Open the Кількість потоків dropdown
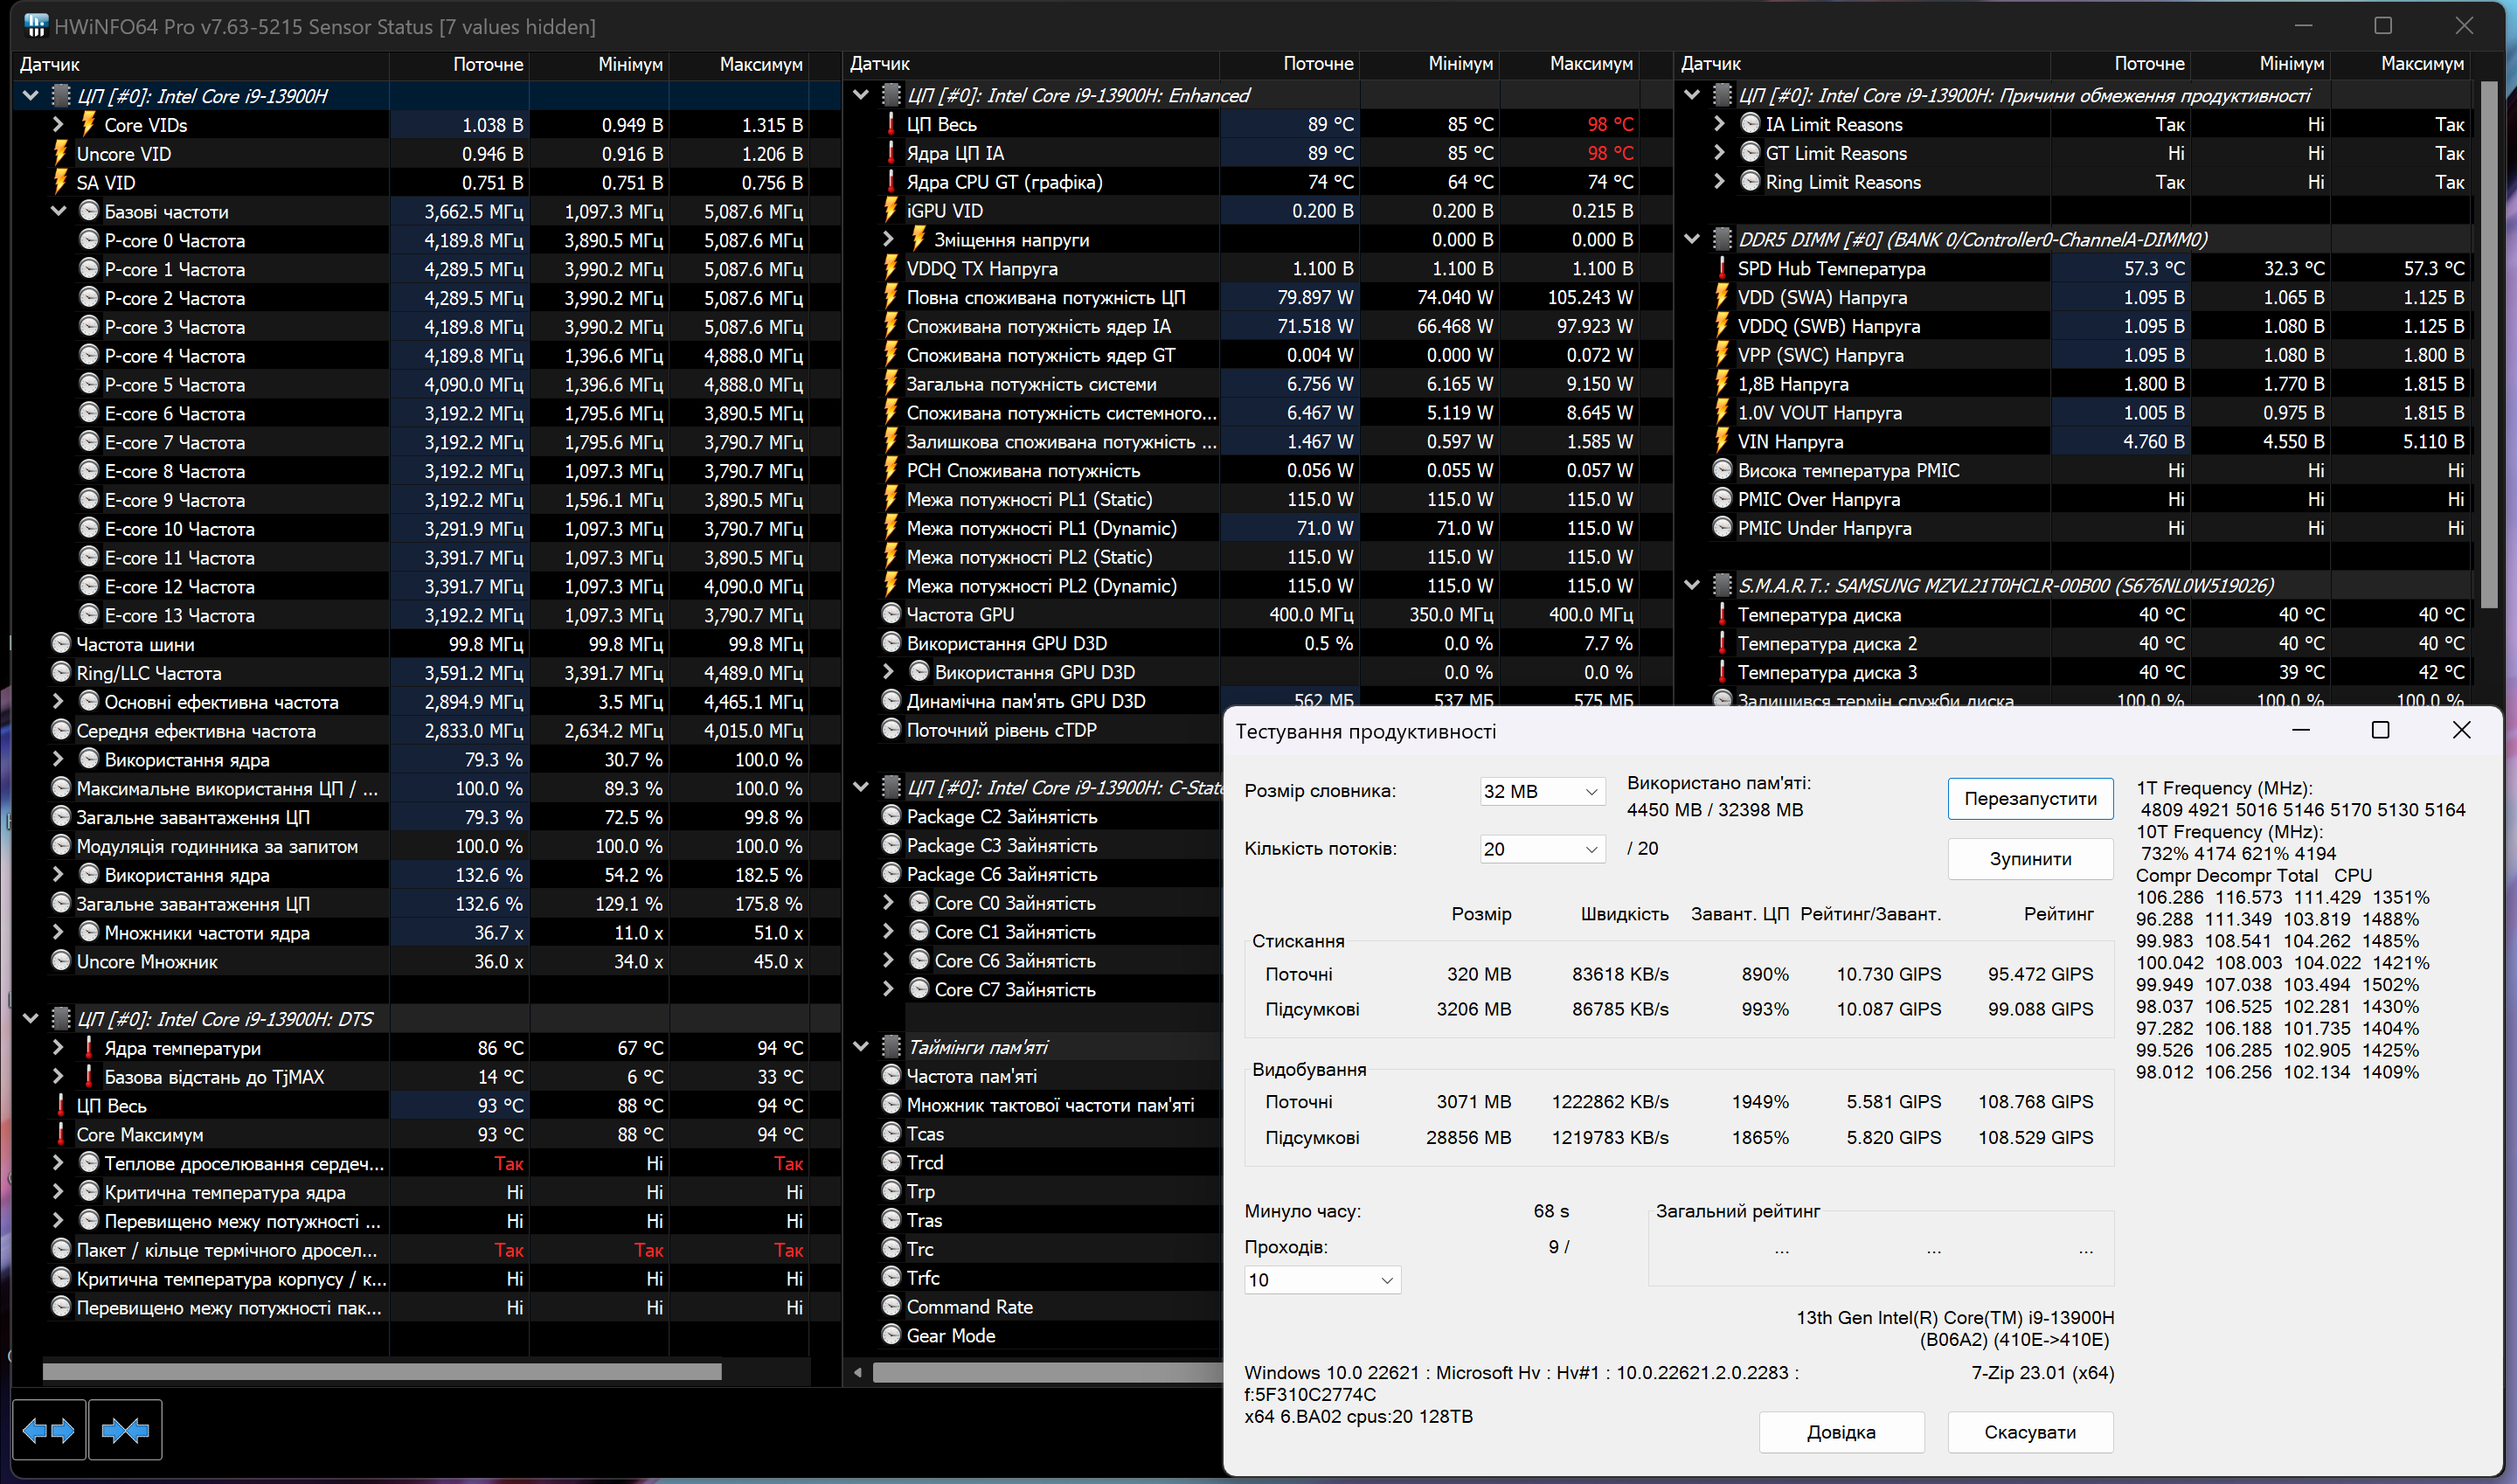The image size is (2517, 1484). coord(1541,849)
